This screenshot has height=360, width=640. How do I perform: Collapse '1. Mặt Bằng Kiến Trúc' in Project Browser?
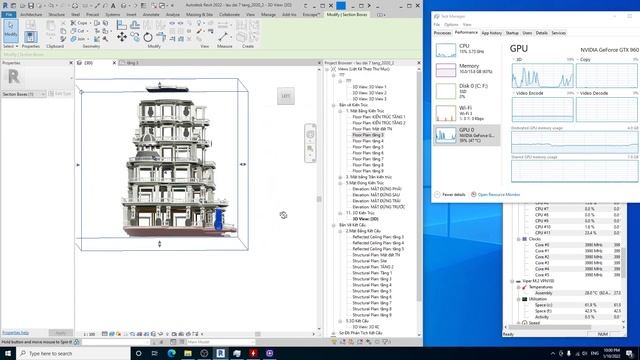click(340, 111)
